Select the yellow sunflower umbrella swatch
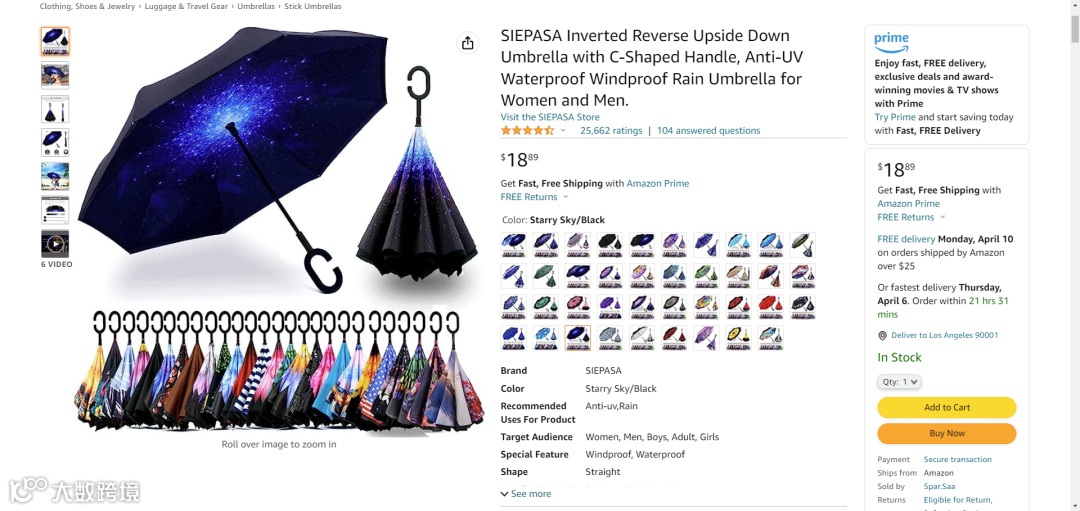Screen dimensions: 1080x511 coord(738,338)
